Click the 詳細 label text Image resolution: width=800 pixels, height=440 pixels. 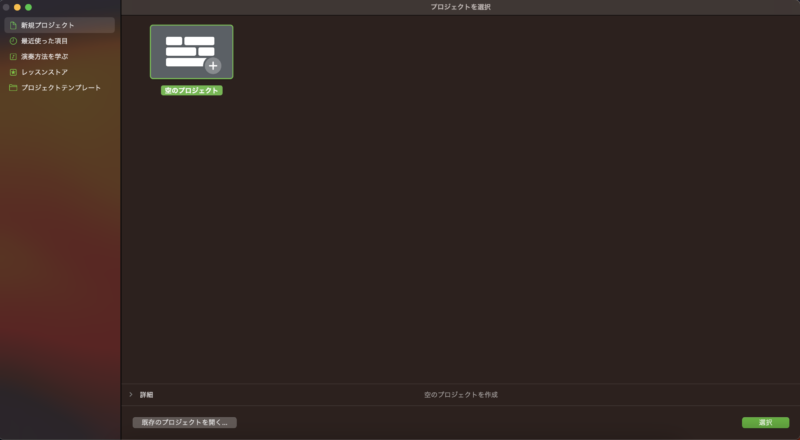[x=146, y=395]
